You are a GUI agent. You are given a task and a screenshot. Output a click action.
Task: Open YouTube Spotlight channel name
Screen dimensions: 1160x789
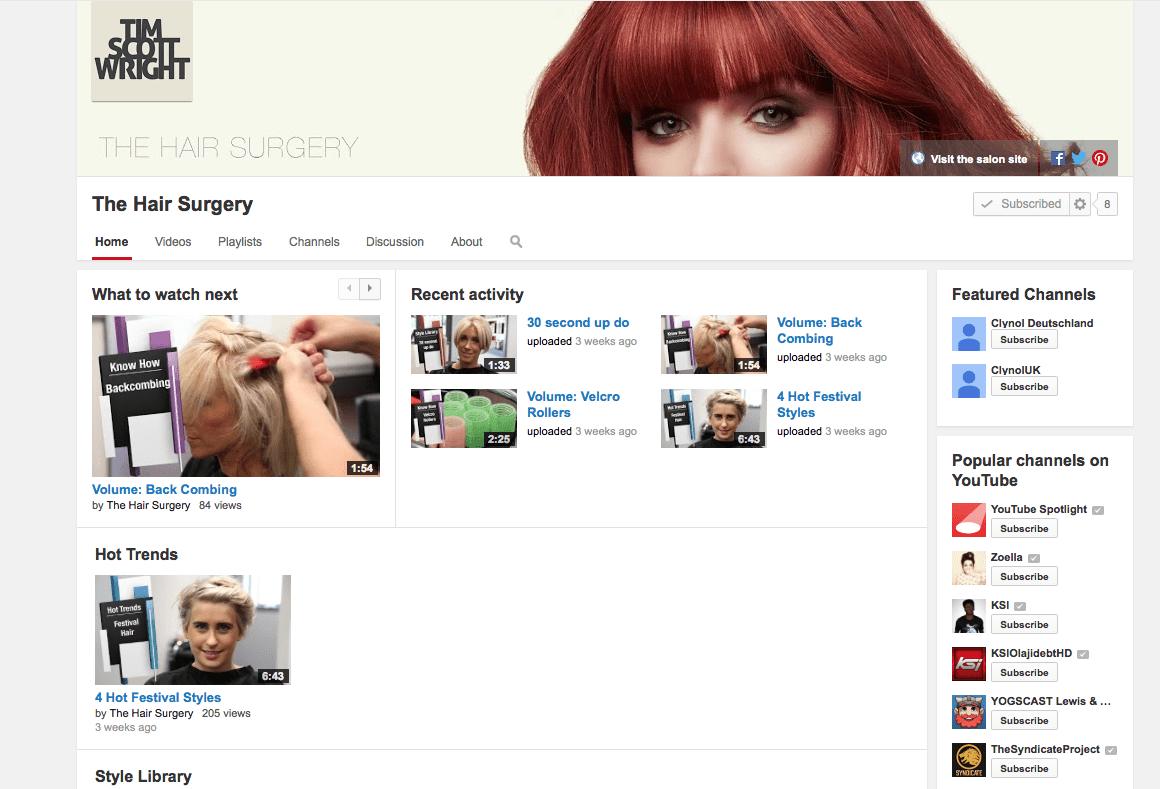click(1039, 509)
